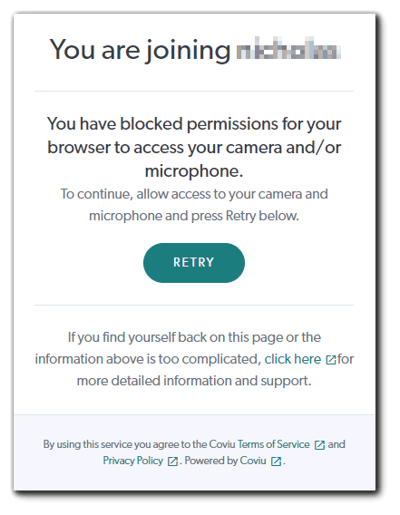This screenshot has width=400, height=515.
Task: Open the 'click here' support link
Action: [293, 359]
